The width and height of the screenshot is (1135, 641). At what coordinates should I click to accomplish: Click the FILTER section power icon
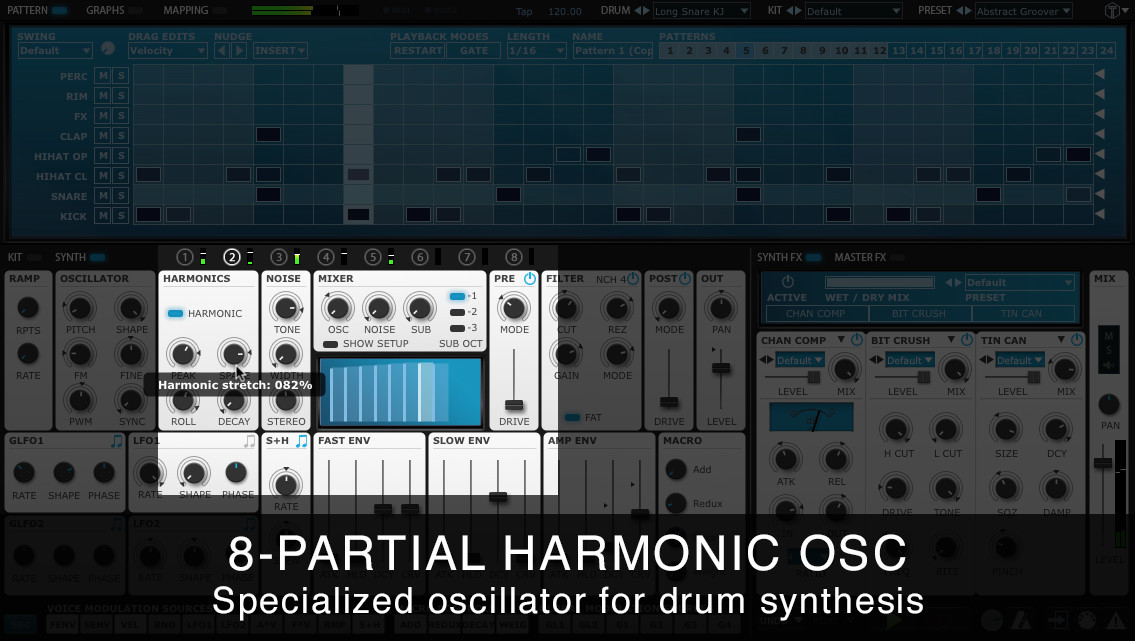coord(633,279)
